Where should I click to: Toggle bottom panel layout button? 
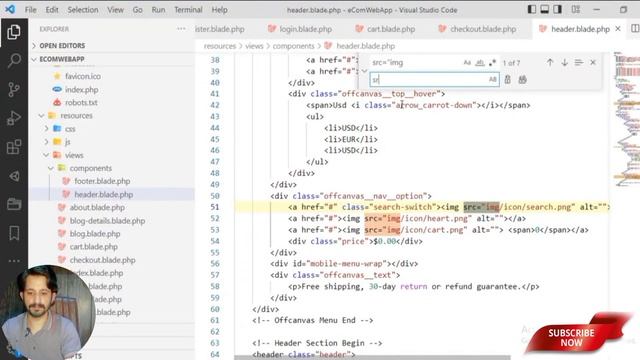tap(544, 9)
